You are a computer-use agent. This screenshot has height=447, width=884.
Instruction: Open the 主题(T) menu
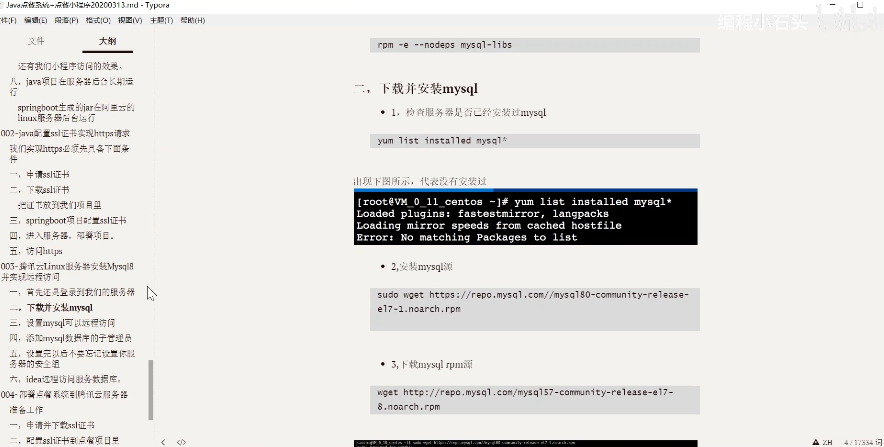[161, 20]
